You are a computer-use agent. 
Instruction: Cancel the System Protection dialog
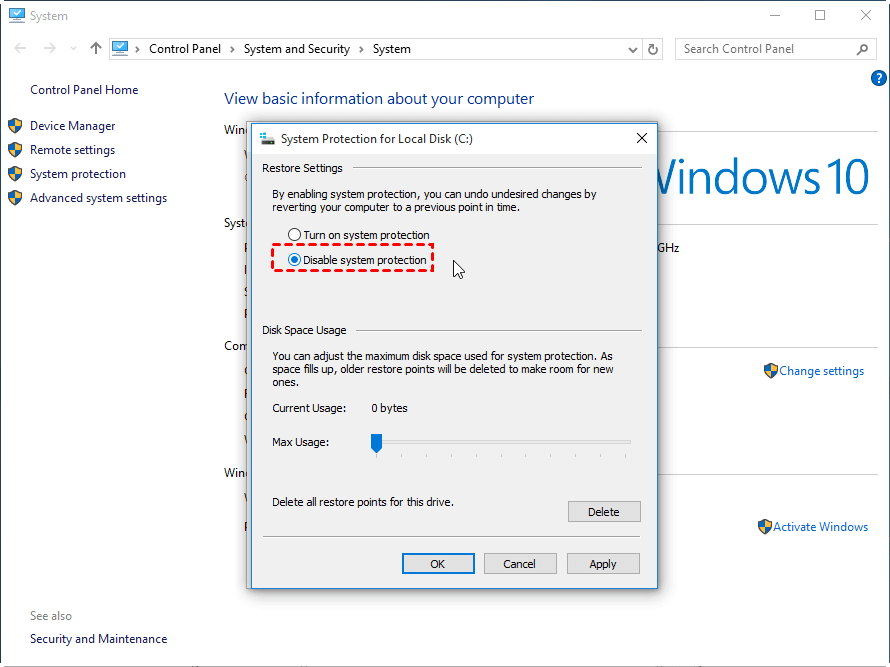[x=520, y=564]
